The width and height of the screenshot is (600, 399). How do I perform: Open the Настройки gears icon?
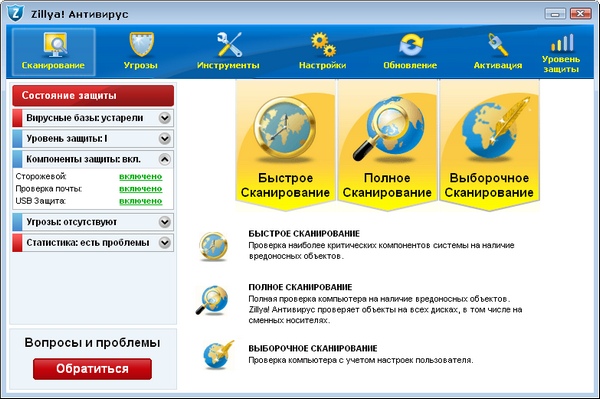tap(323, 44)
